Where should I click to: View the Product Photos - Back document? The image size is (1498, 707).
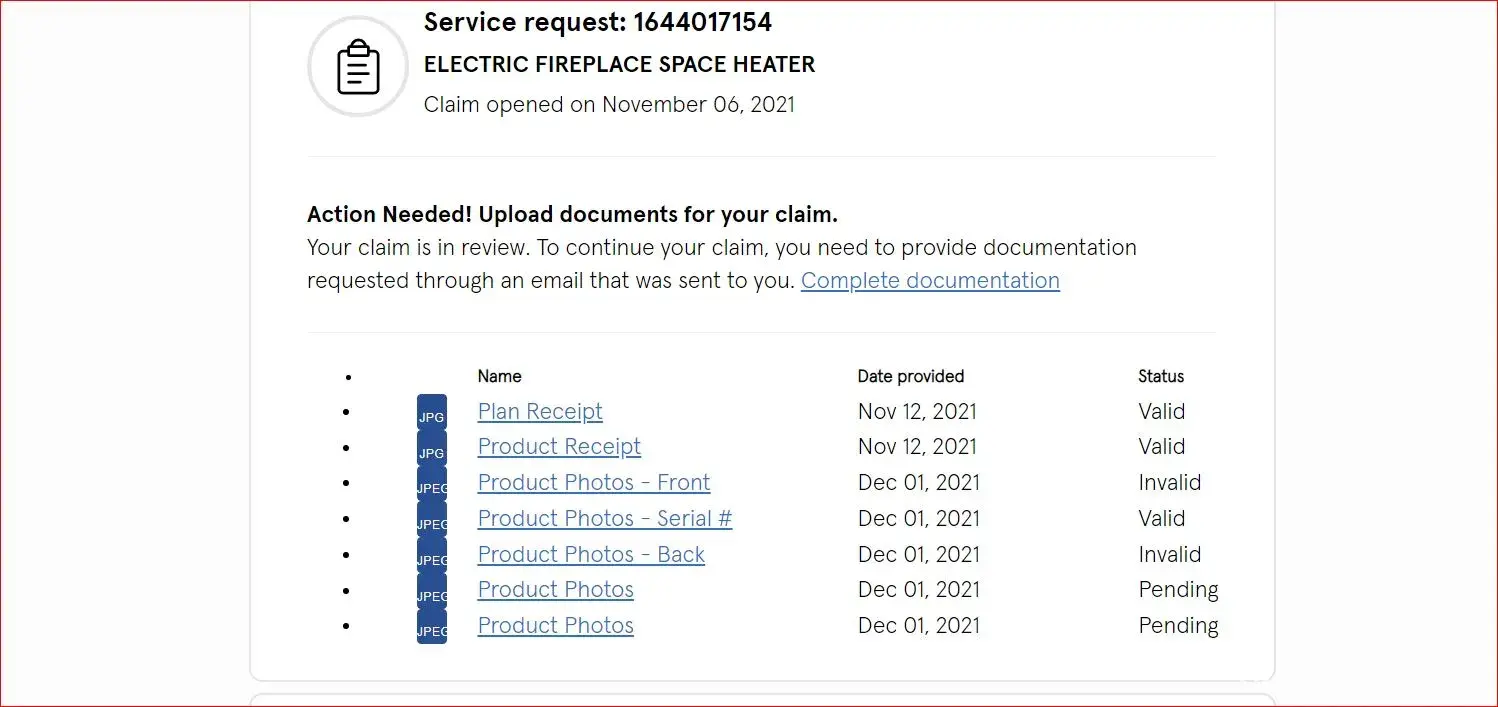tap(591, 555)
